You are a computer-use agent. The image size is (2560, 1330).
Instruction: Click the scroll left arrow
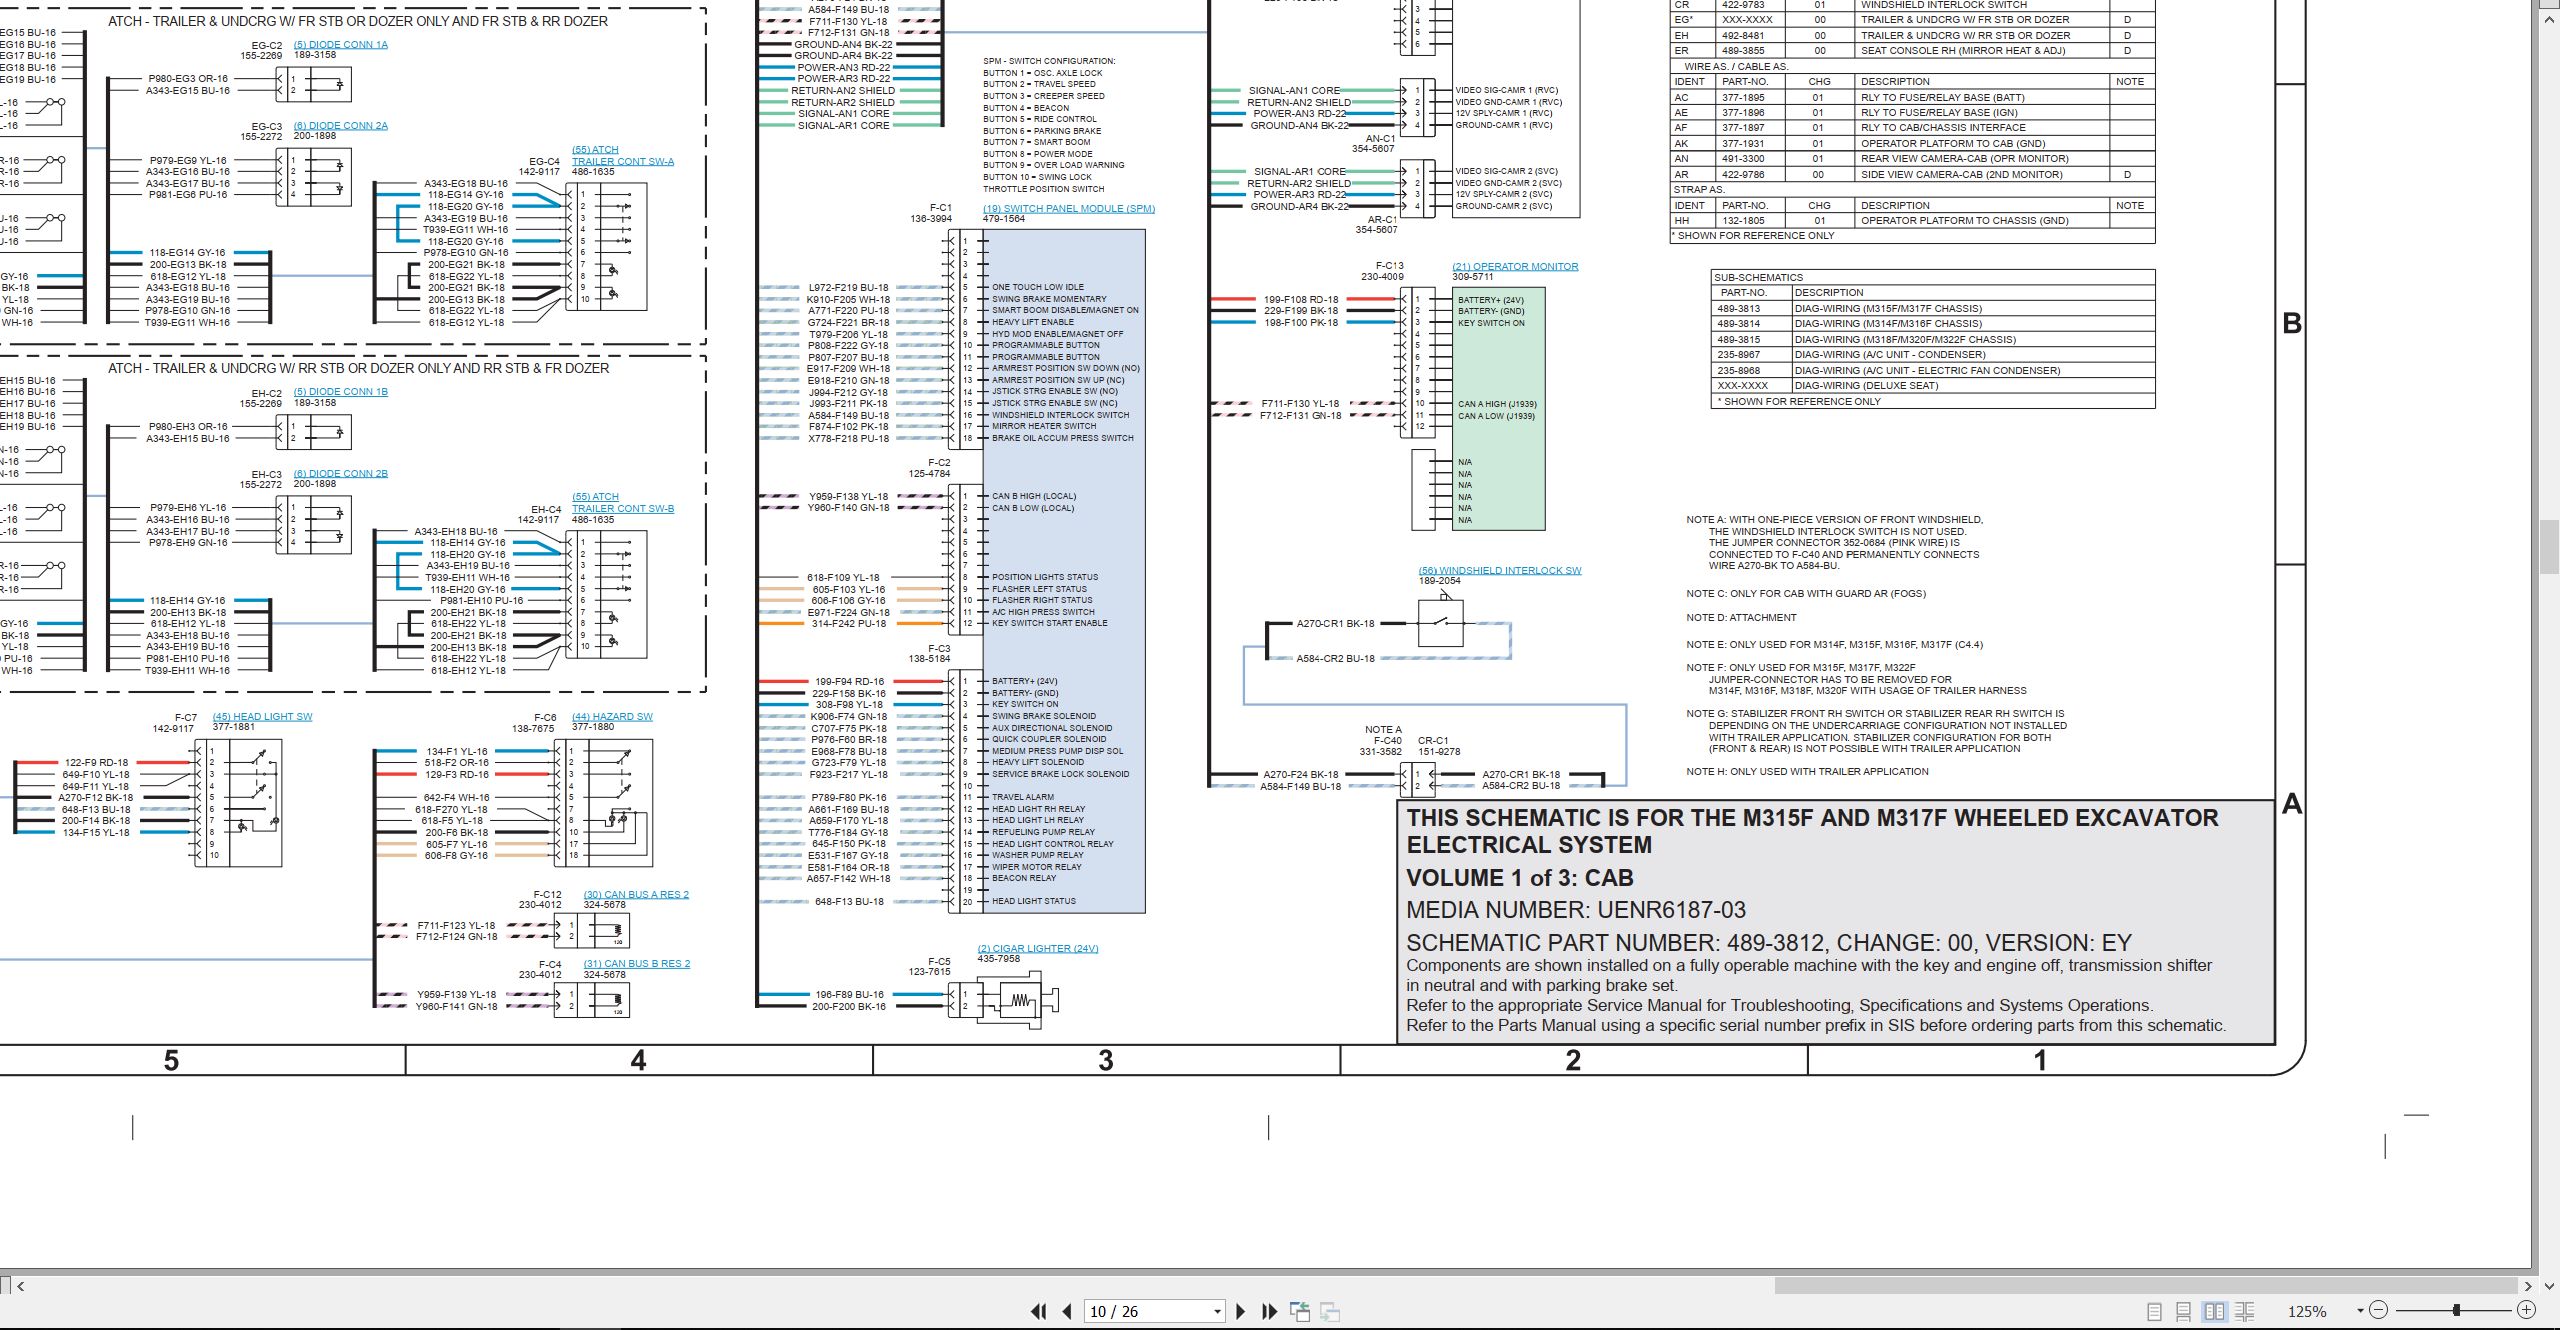[20, 1286]
